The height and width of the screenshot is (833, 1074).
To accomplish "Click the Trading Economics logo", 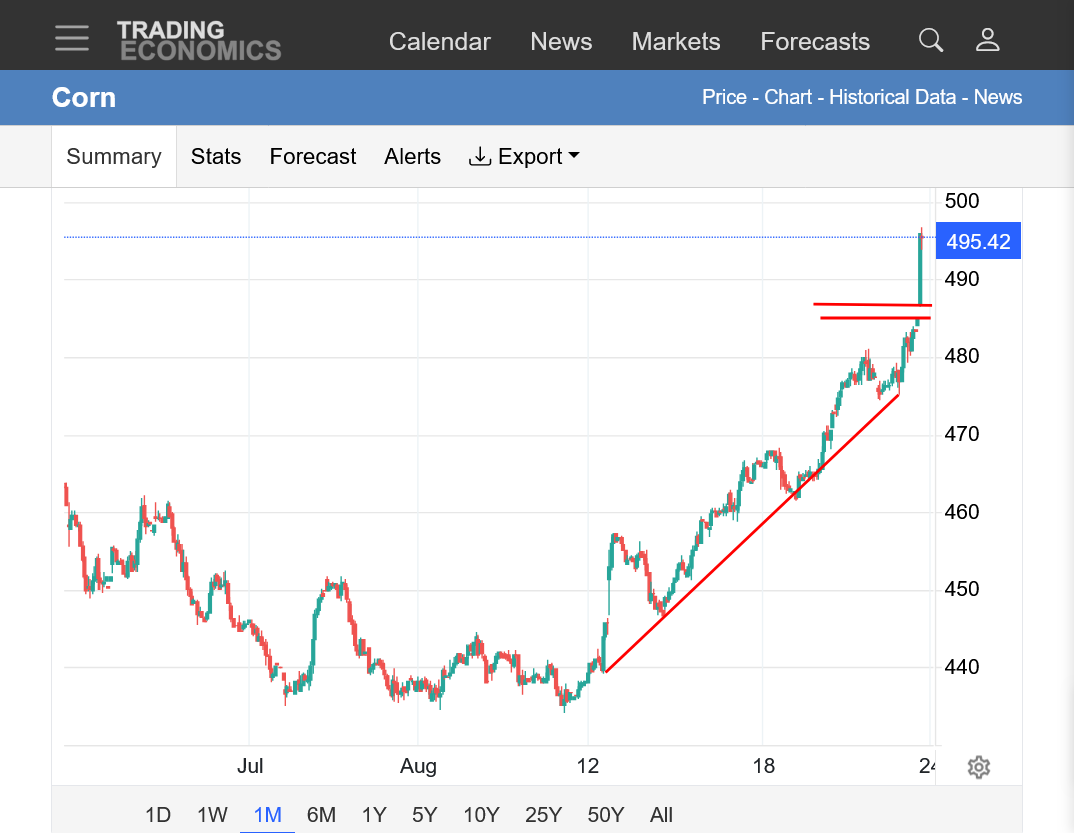I will tap(199, 40).
